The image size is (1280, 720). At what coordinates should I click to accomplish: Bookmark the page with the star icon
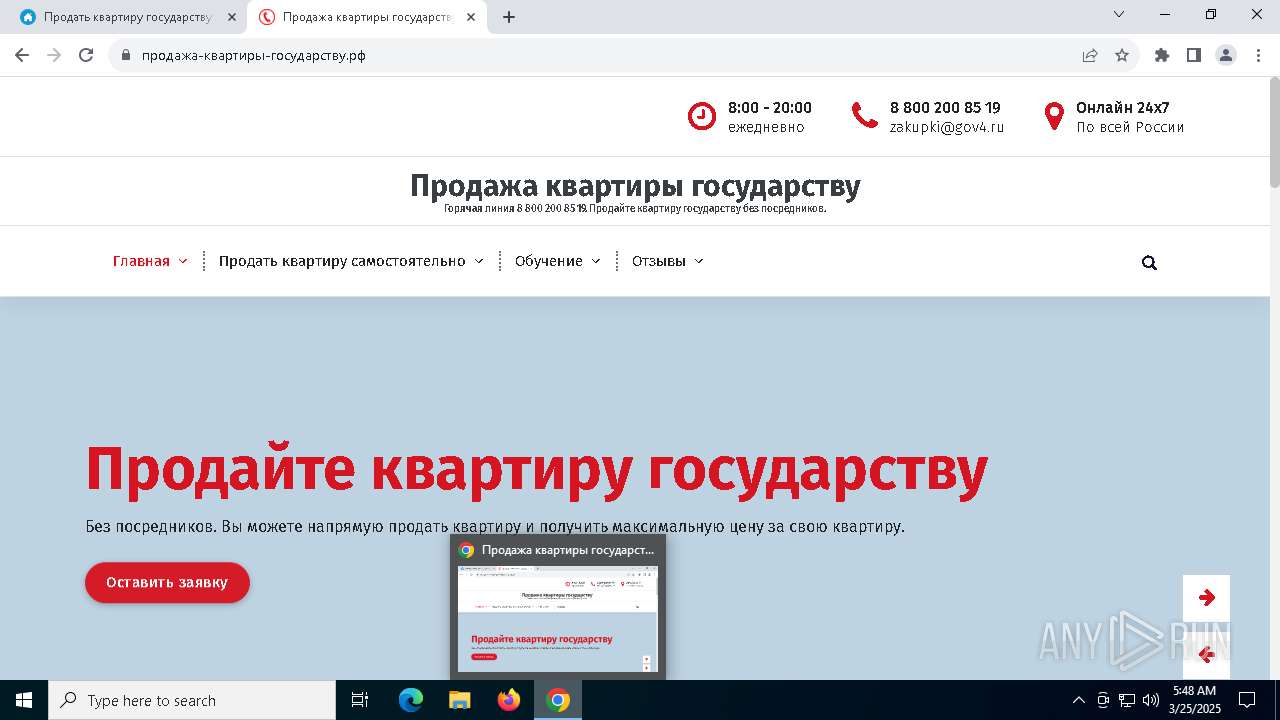click(x=1122, y=55)
